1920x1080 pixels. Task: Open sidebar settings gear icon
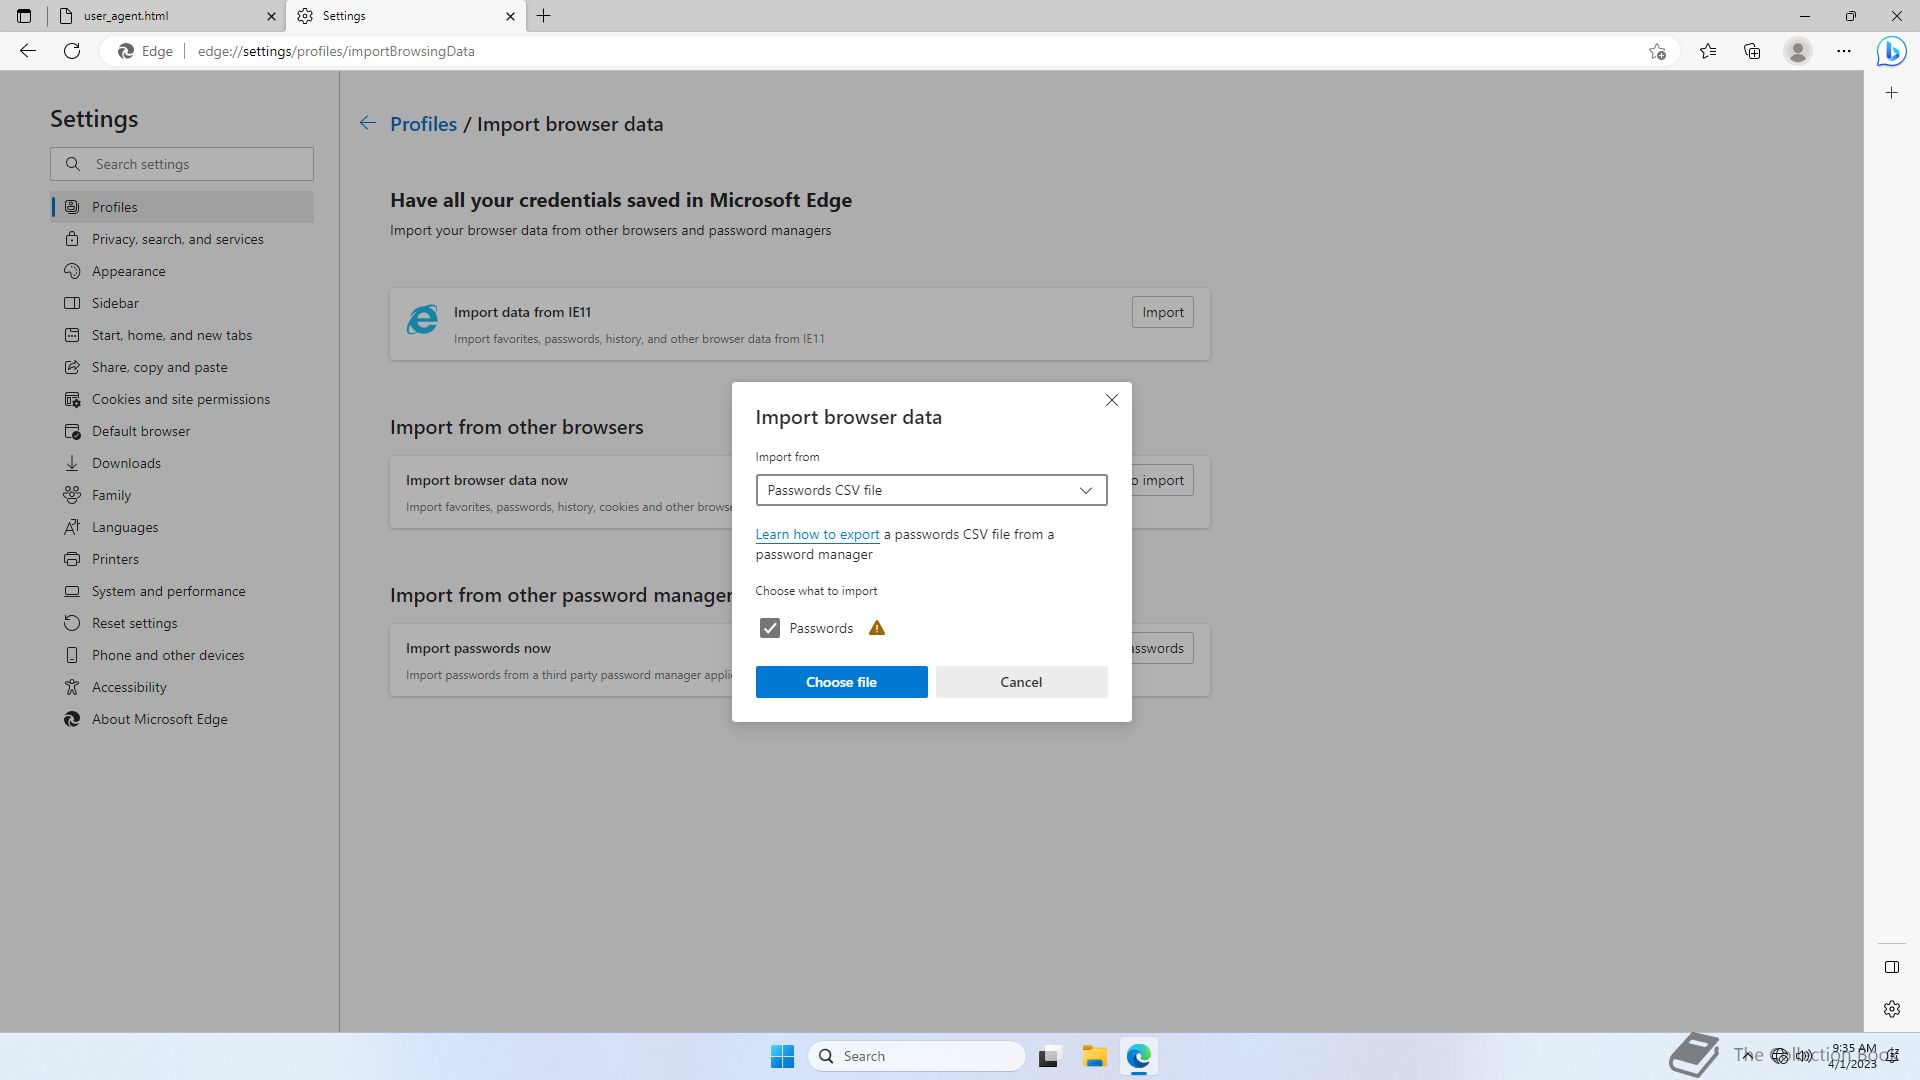tap(1891, 1009)
